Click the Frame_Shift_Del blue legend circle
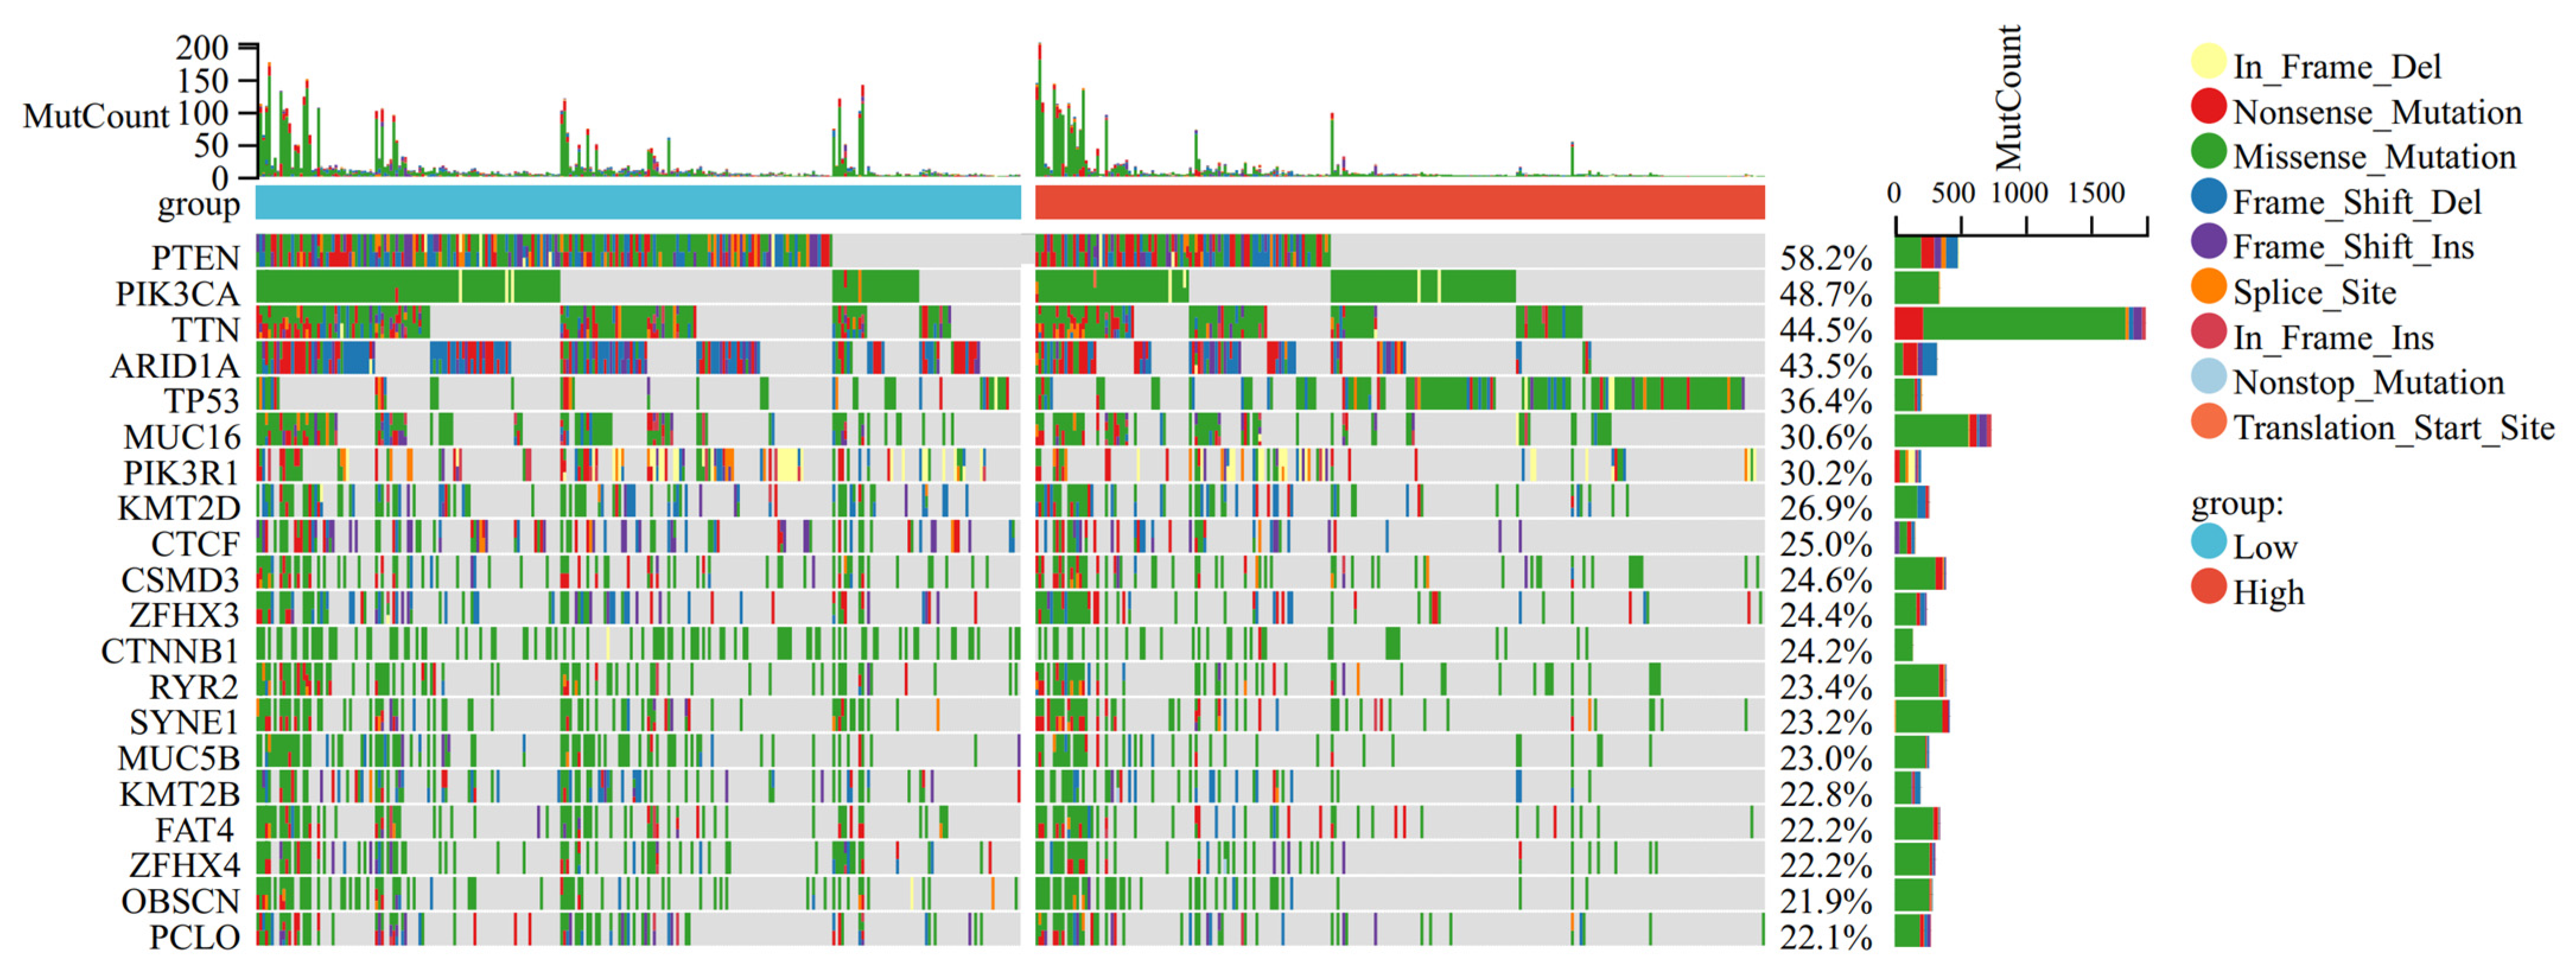This screenshot has height=975, width=2576. [x=2208, y=197]
